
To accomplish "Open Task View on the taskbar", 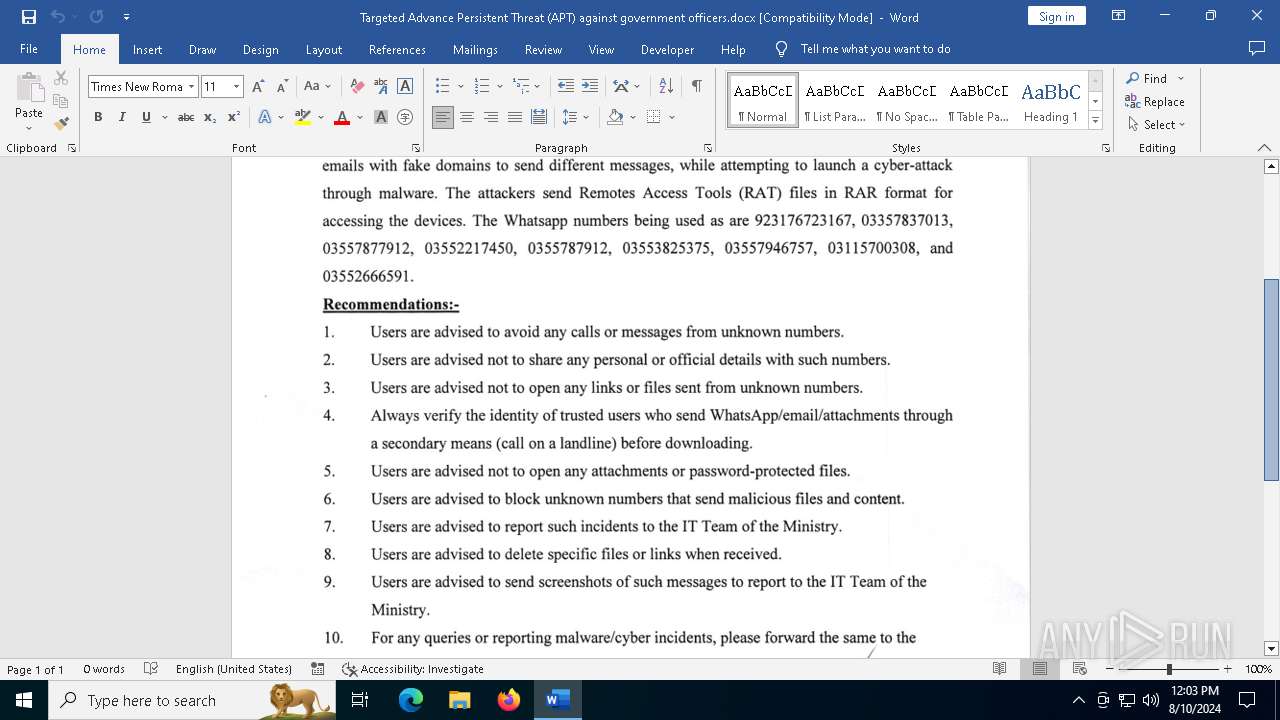I will 361,700.
